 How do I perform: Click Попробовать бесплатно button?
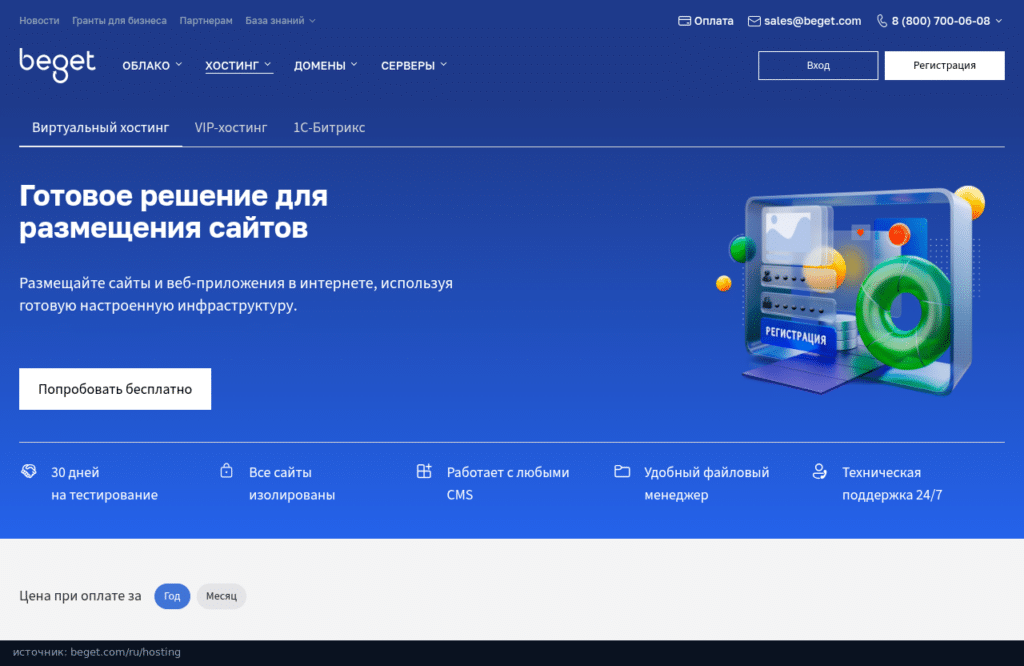pos(115,389)
